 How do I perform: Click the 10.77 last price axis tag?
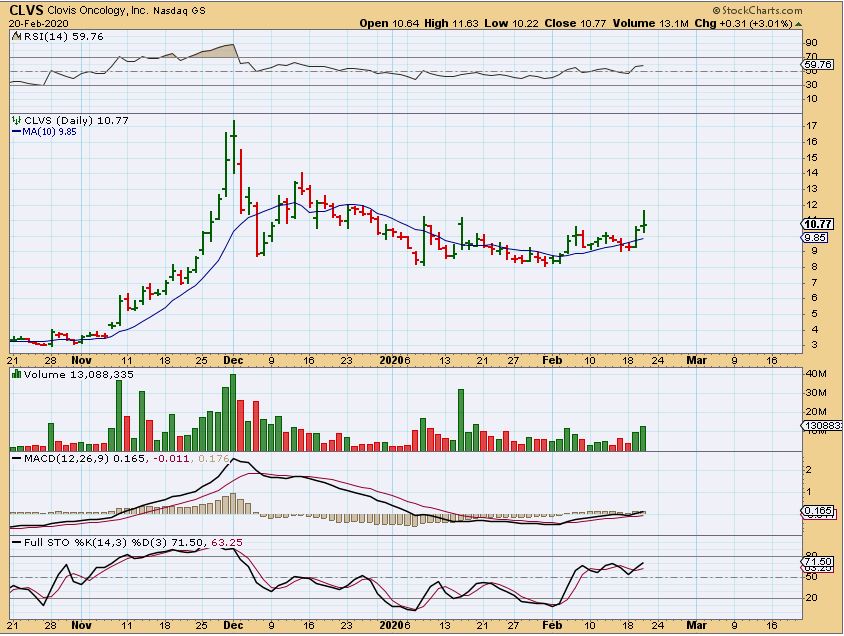(818, 224)
